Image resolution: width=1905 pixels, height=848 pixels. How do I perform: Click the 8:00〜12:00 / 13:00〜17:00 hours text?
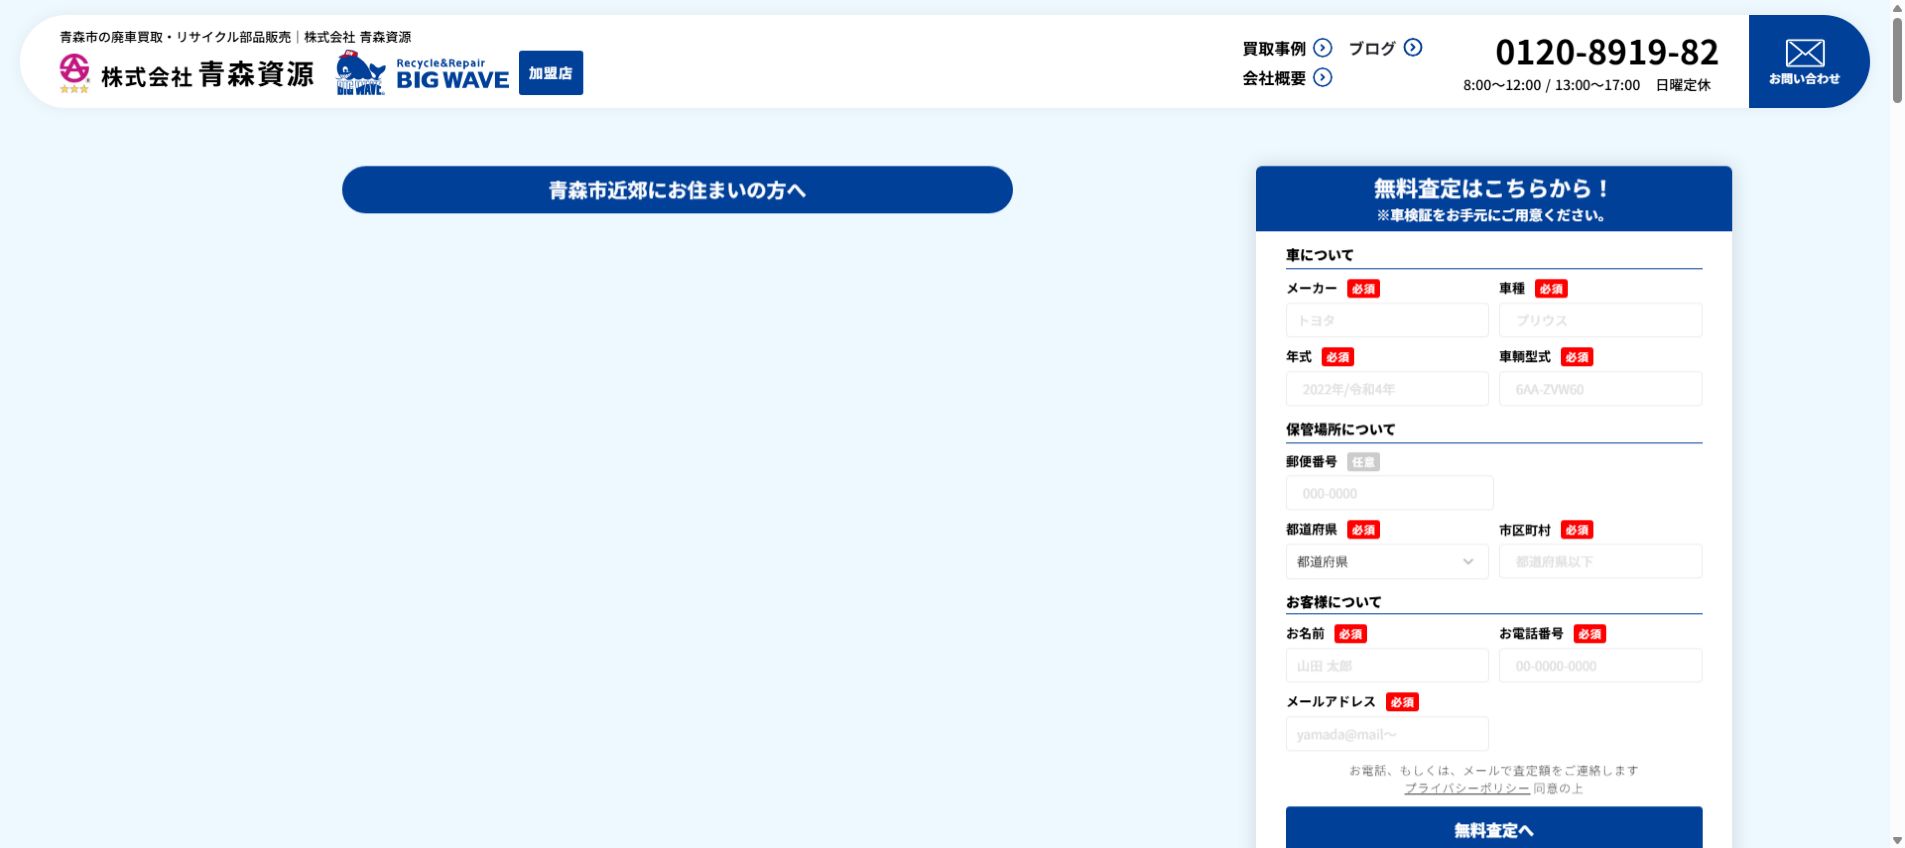pos(1551,85)
